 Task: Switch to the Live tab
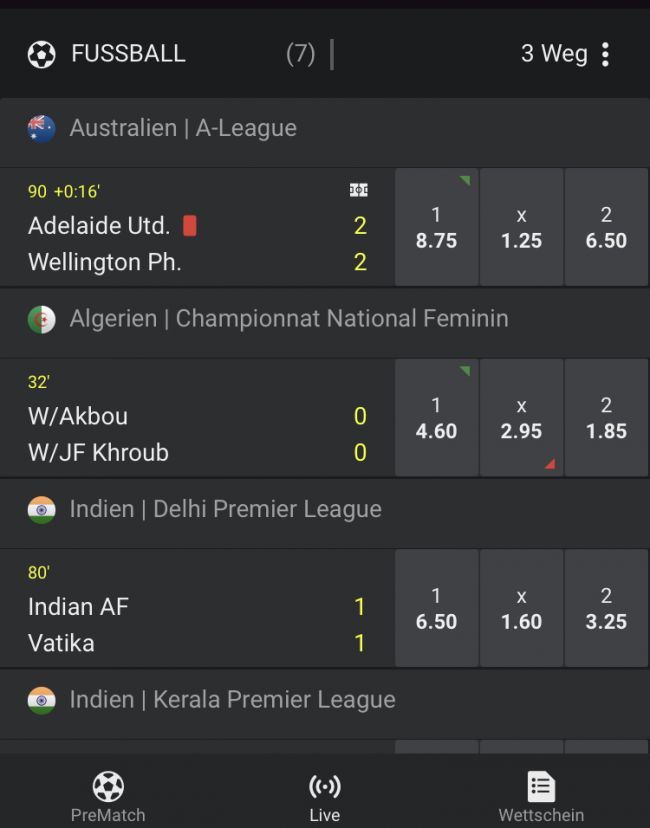pos(324,796)
